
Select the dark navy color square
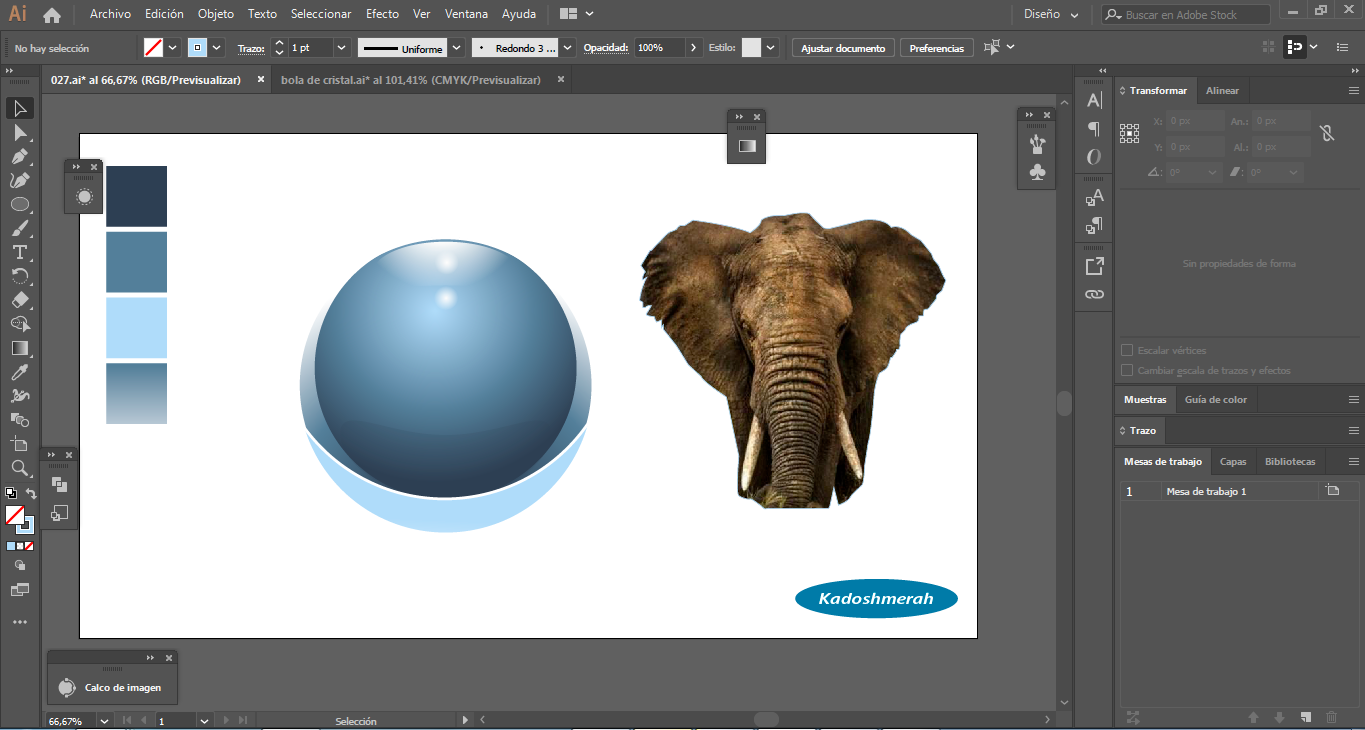pos(136,196)
